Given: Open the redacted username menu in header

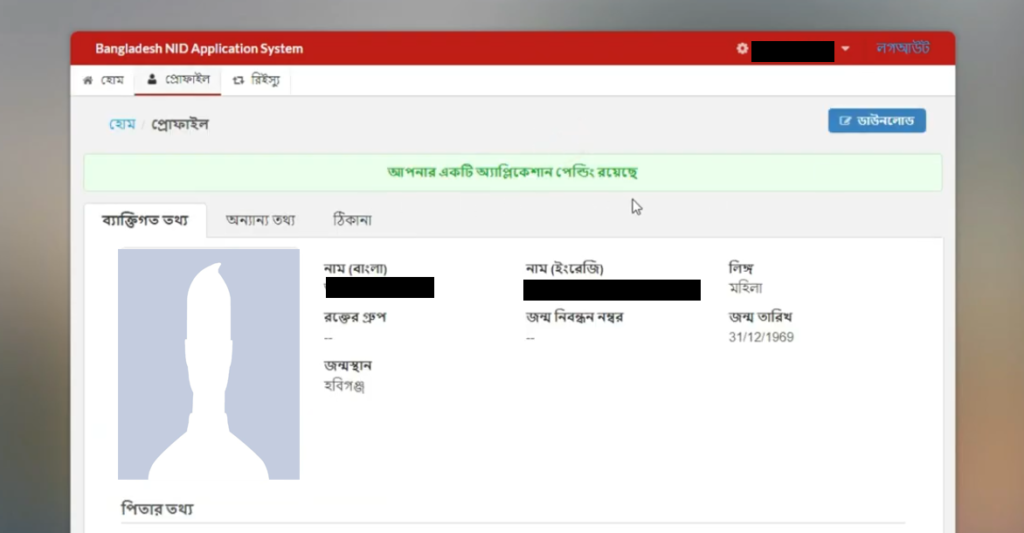Looking at the screenshot, I should click(x=792, y=50).
